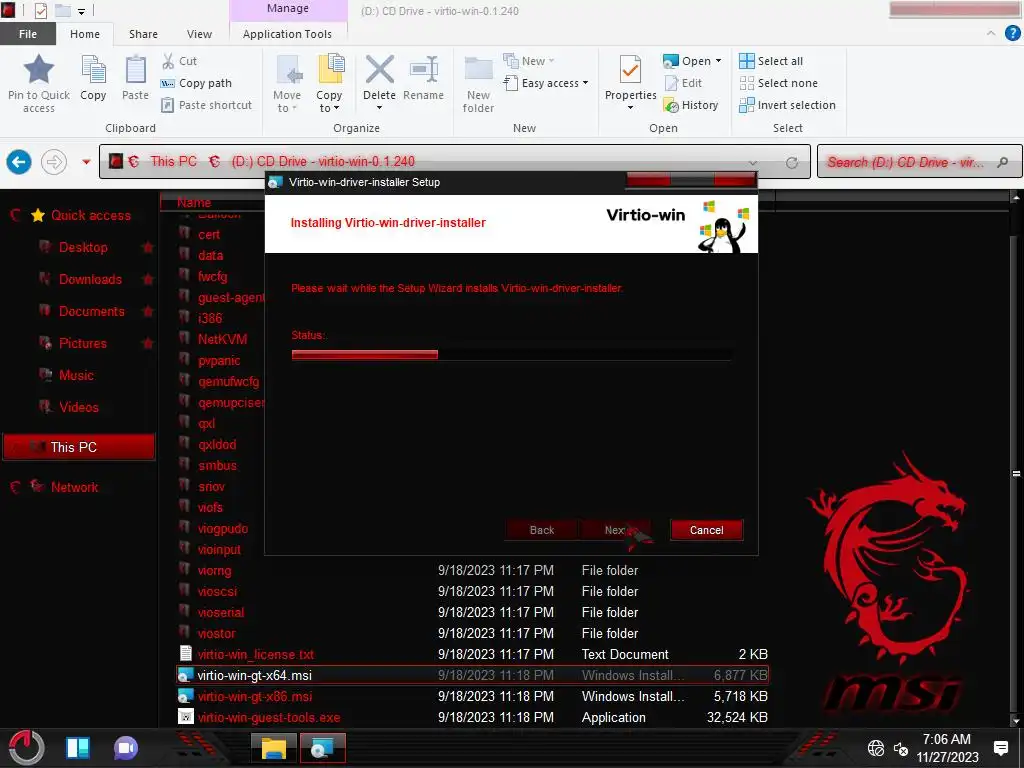Open Videos in navigation pane
The image size is (1024, 768).
pos(78,408)
